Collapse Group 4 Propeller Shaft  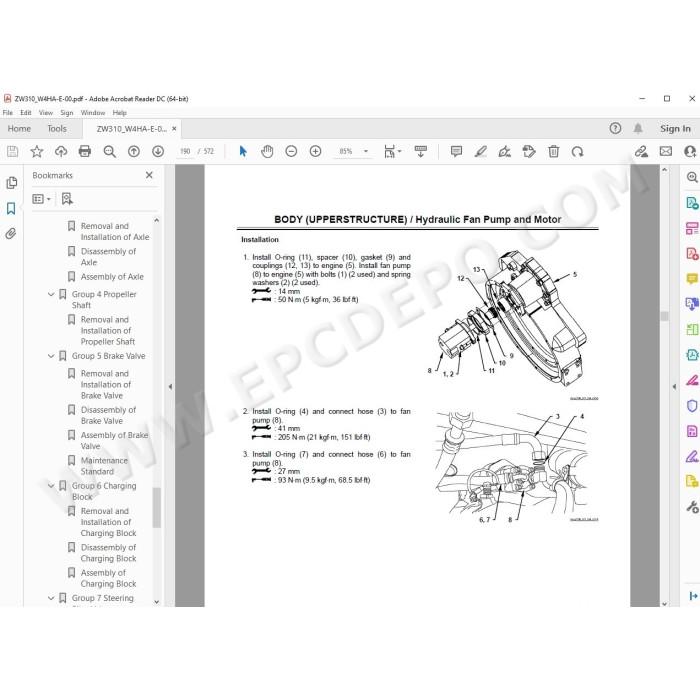[x=51, y=295]
